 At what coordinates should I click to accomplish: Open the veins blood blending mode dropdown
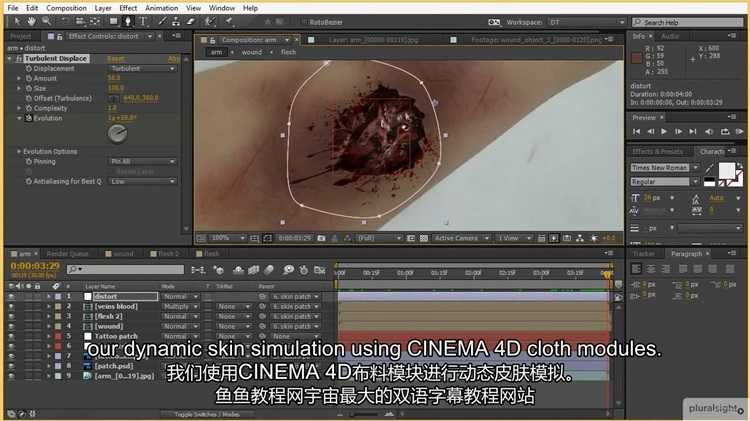(x=180, y=307)
